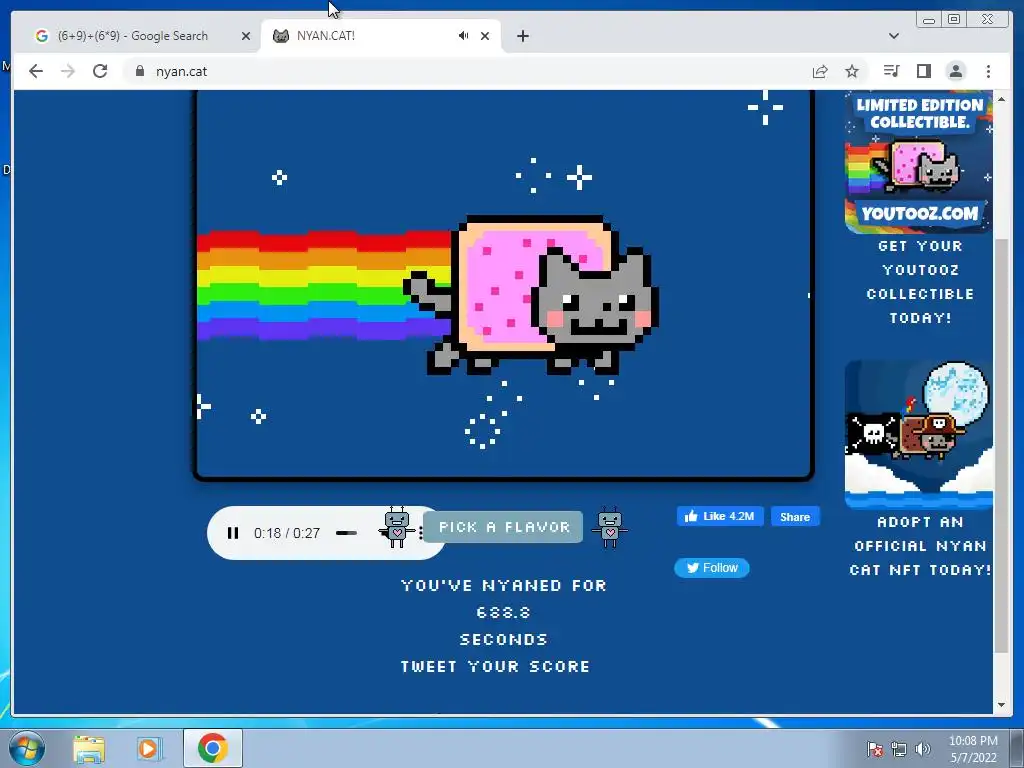
Task: Share this page from the address bar
Action: pos(820,71)
